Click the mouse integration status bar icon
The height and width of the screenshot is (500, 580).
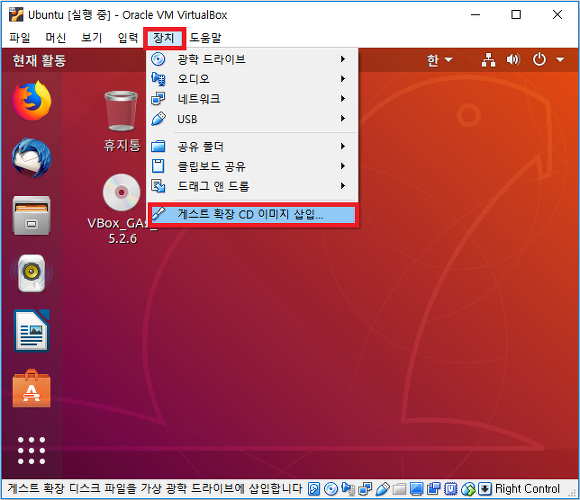(468, 489)
